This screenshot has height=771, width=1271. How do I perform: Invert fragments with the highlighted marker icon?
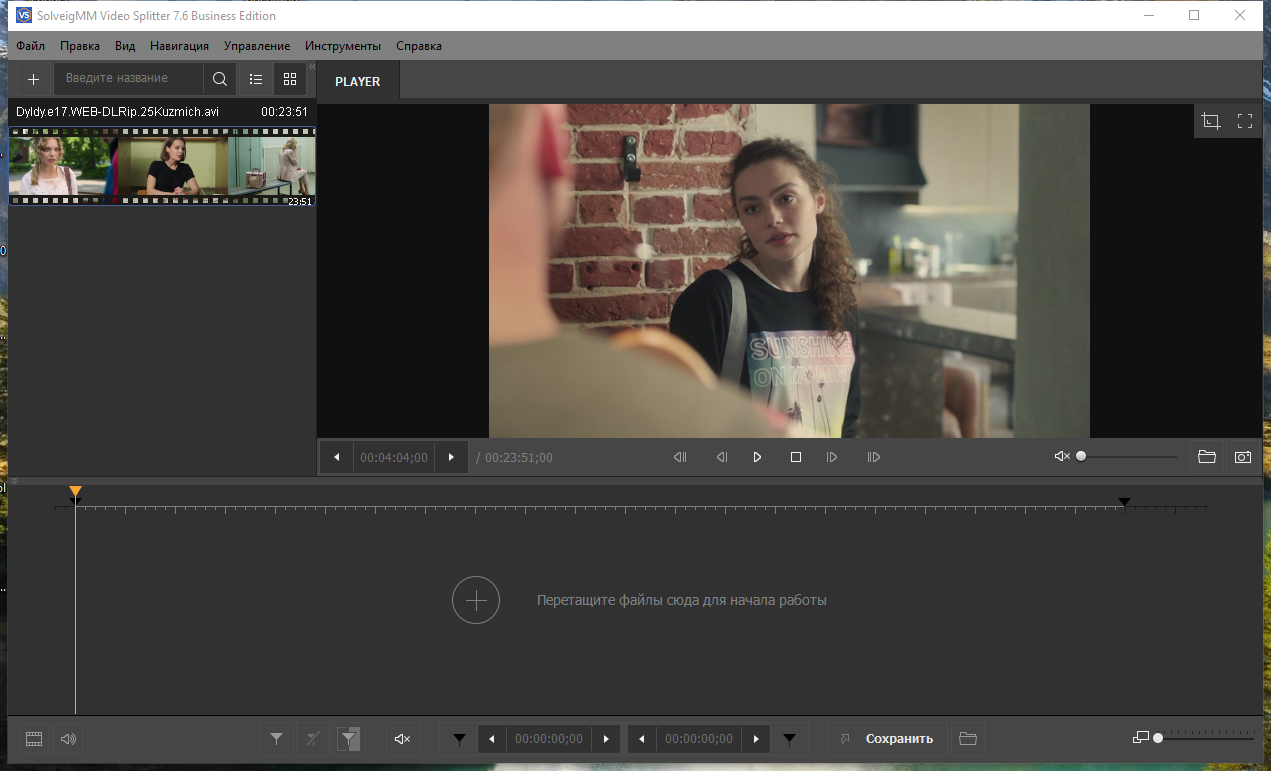(348, 739)
